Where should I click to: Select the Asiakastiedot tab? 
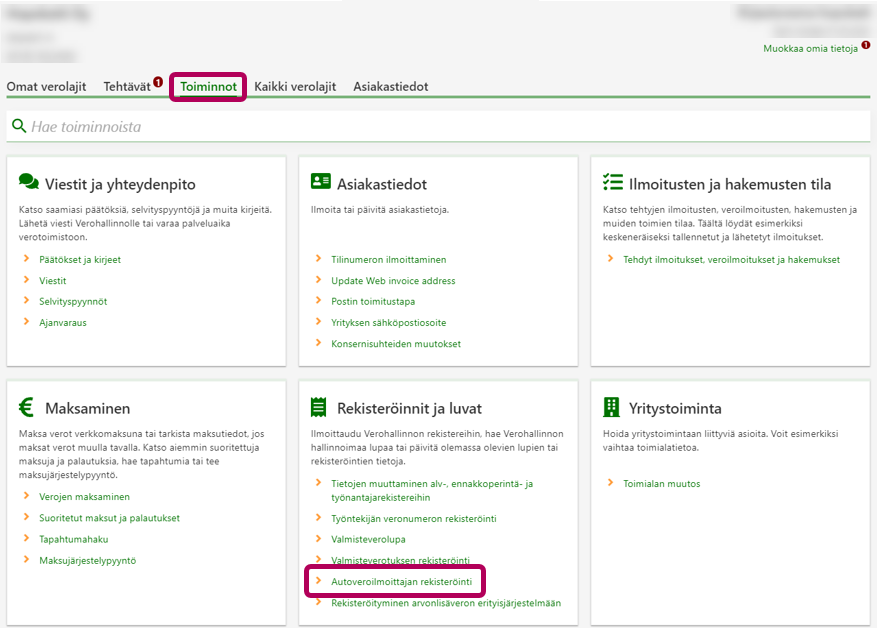[390, 87]
